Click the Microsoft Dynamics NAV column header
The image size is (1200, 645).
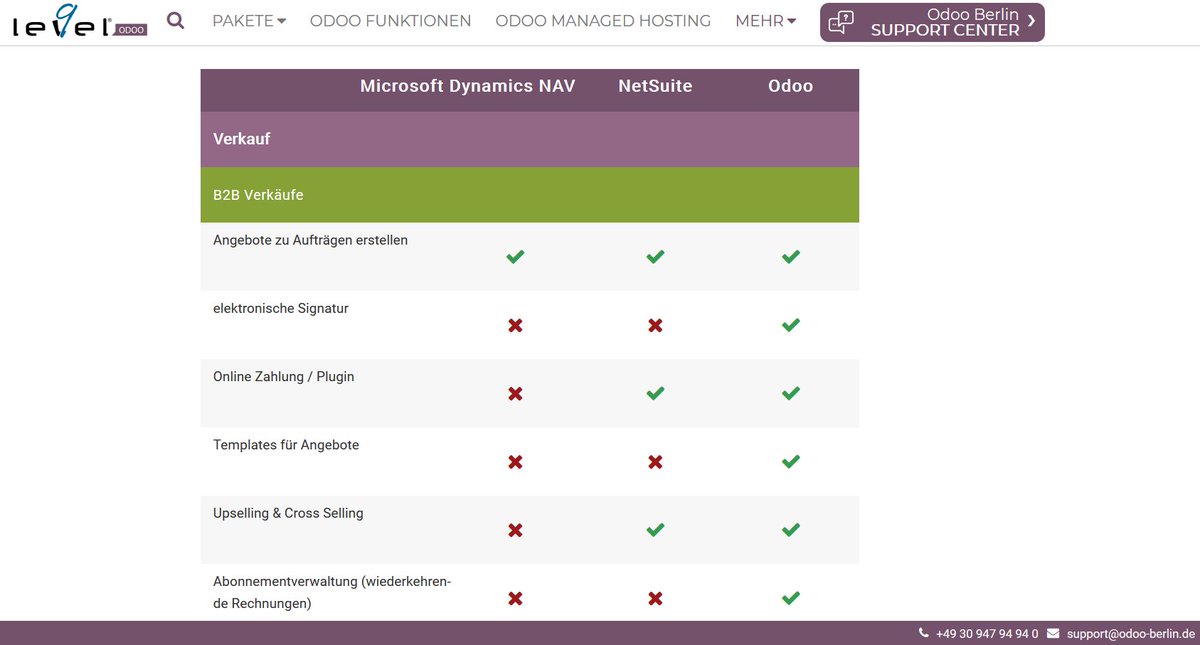point(468,86)
